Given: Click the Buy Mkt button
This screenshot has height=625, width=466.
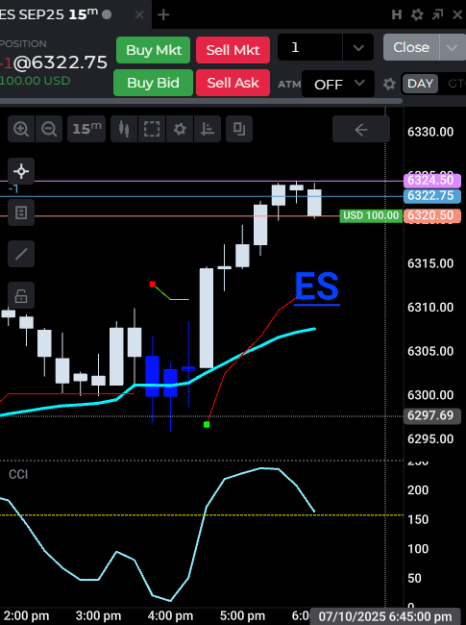Looking at the screenshot, I should tap(153, 50).
